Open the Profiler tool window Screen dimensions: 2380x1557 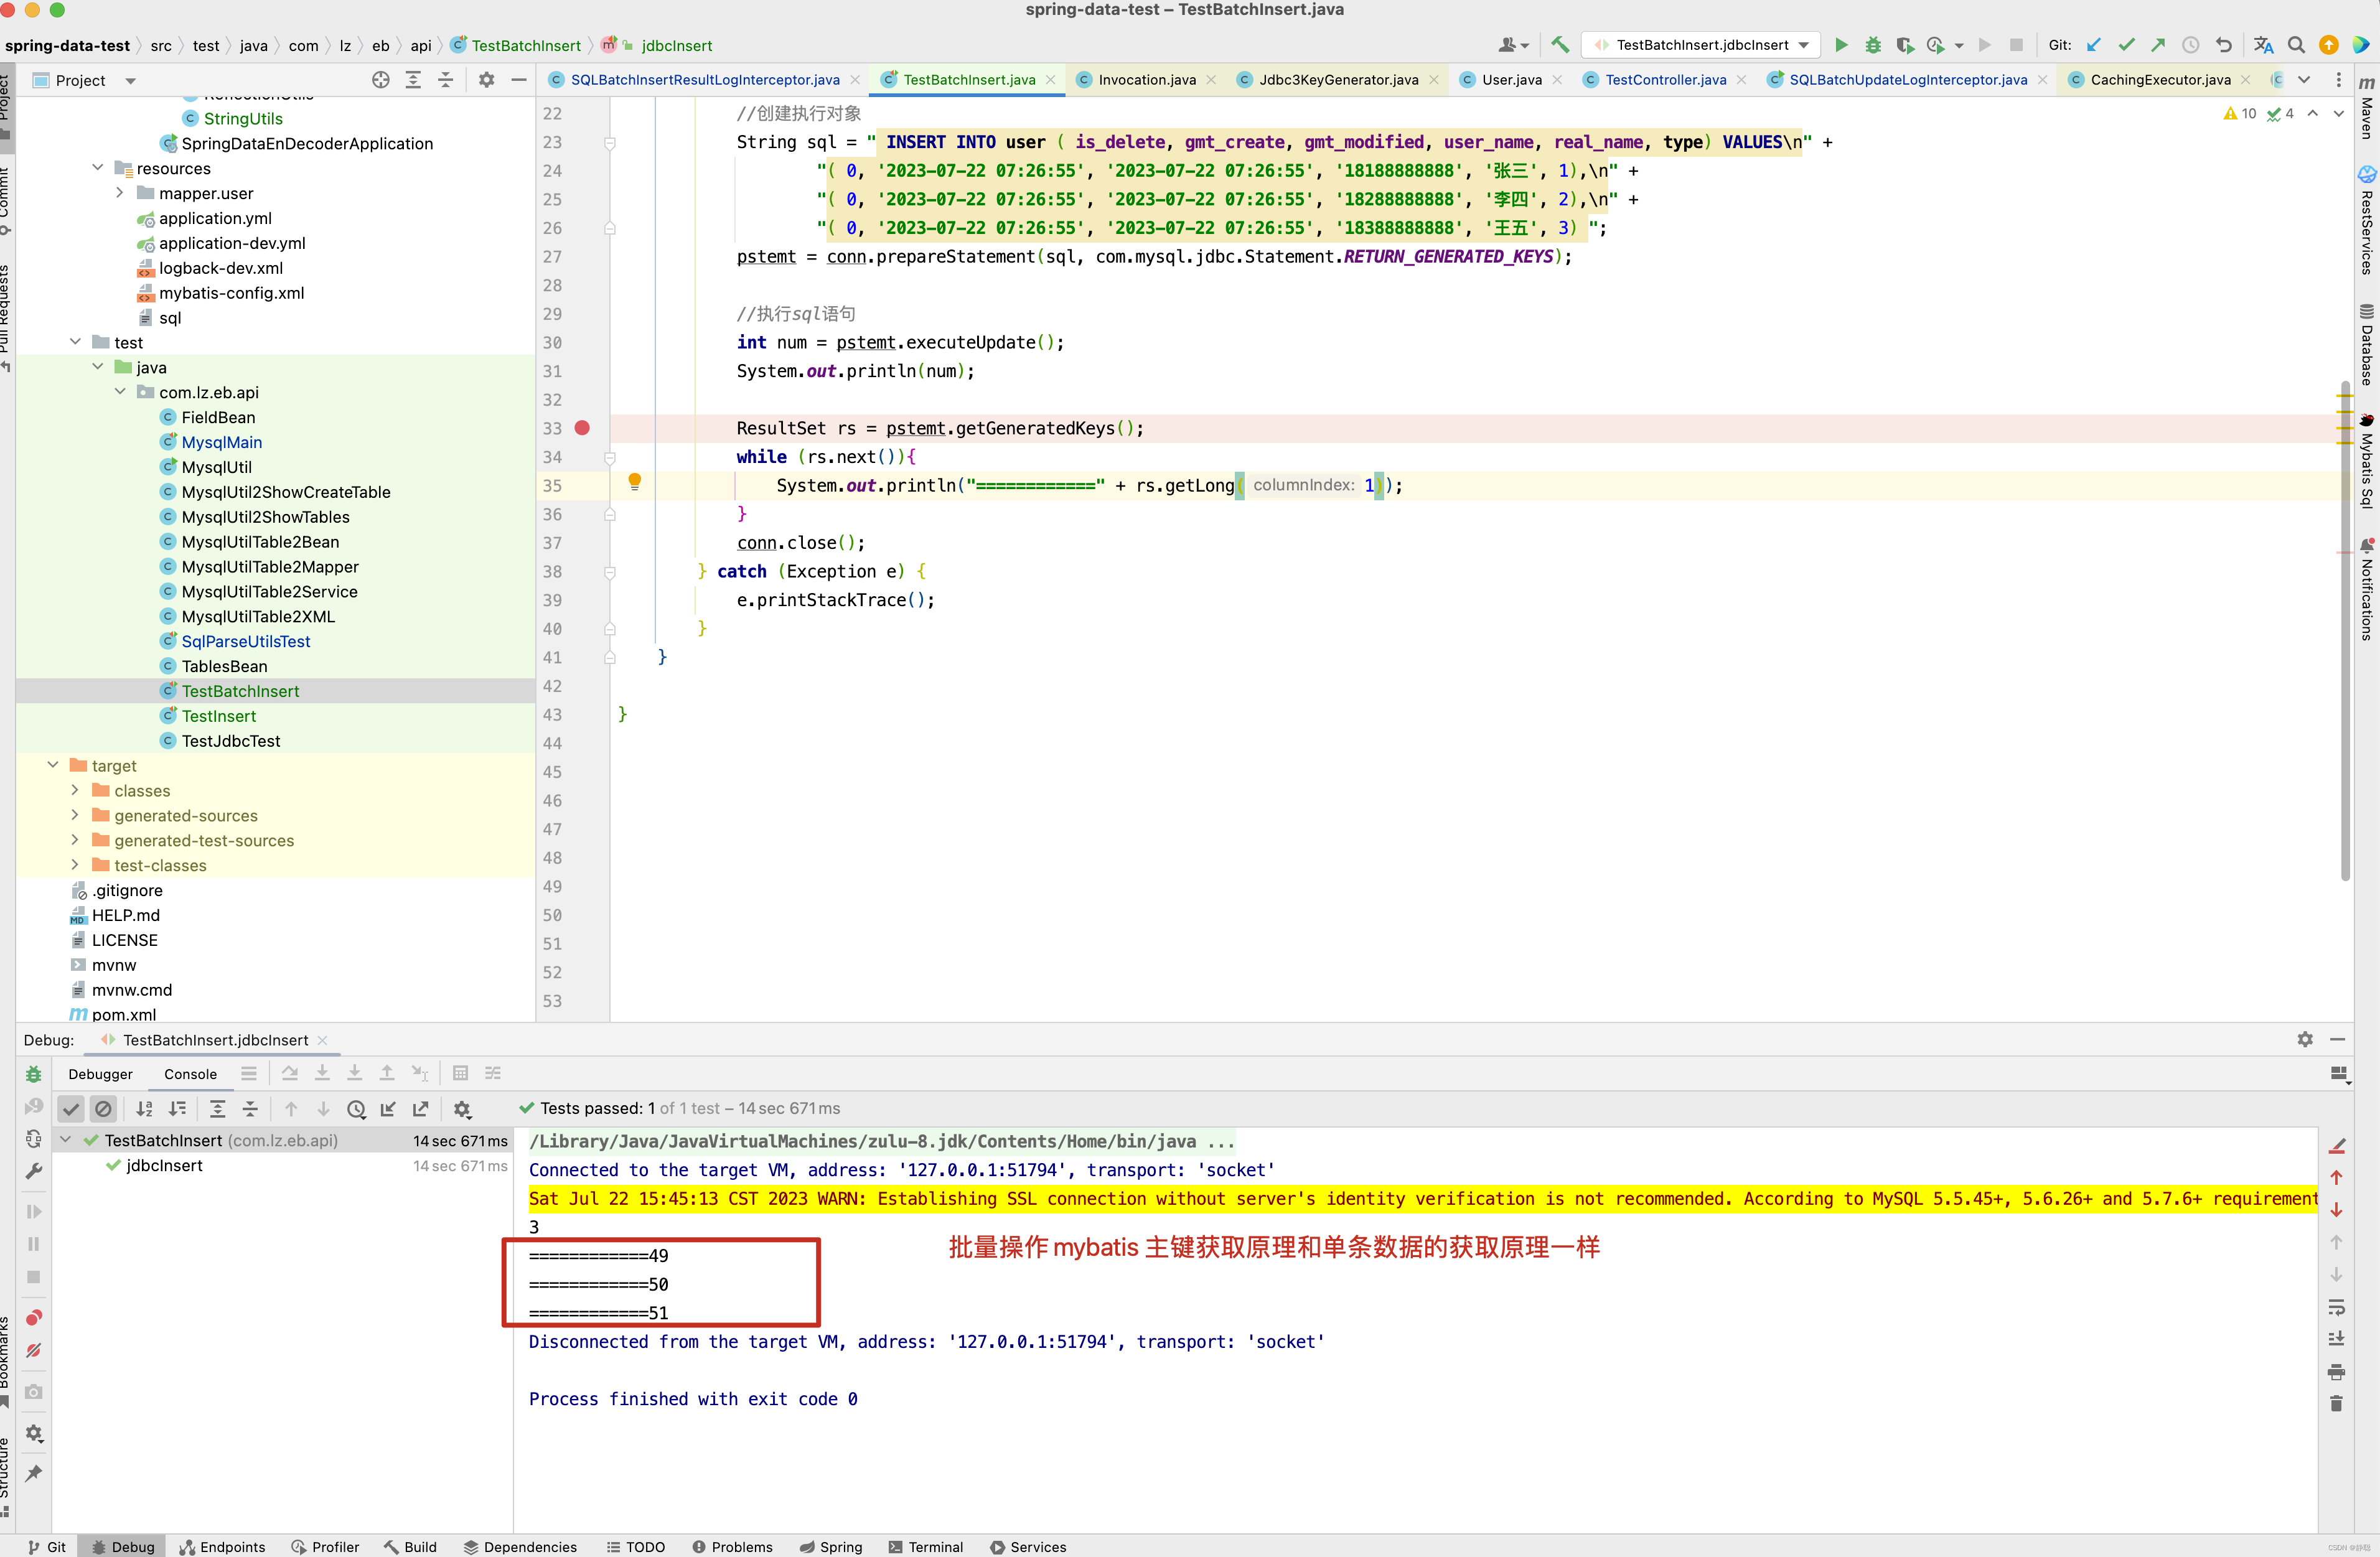[x=325, y=1547]
